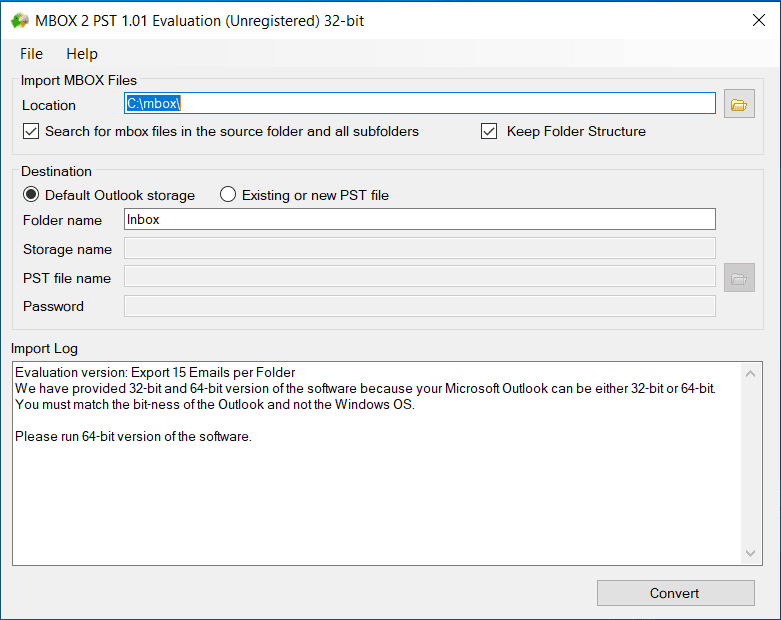Click the Folder name field containing Inbox
The height and width of the screenshot is (620, 781).
coord(420,220)
